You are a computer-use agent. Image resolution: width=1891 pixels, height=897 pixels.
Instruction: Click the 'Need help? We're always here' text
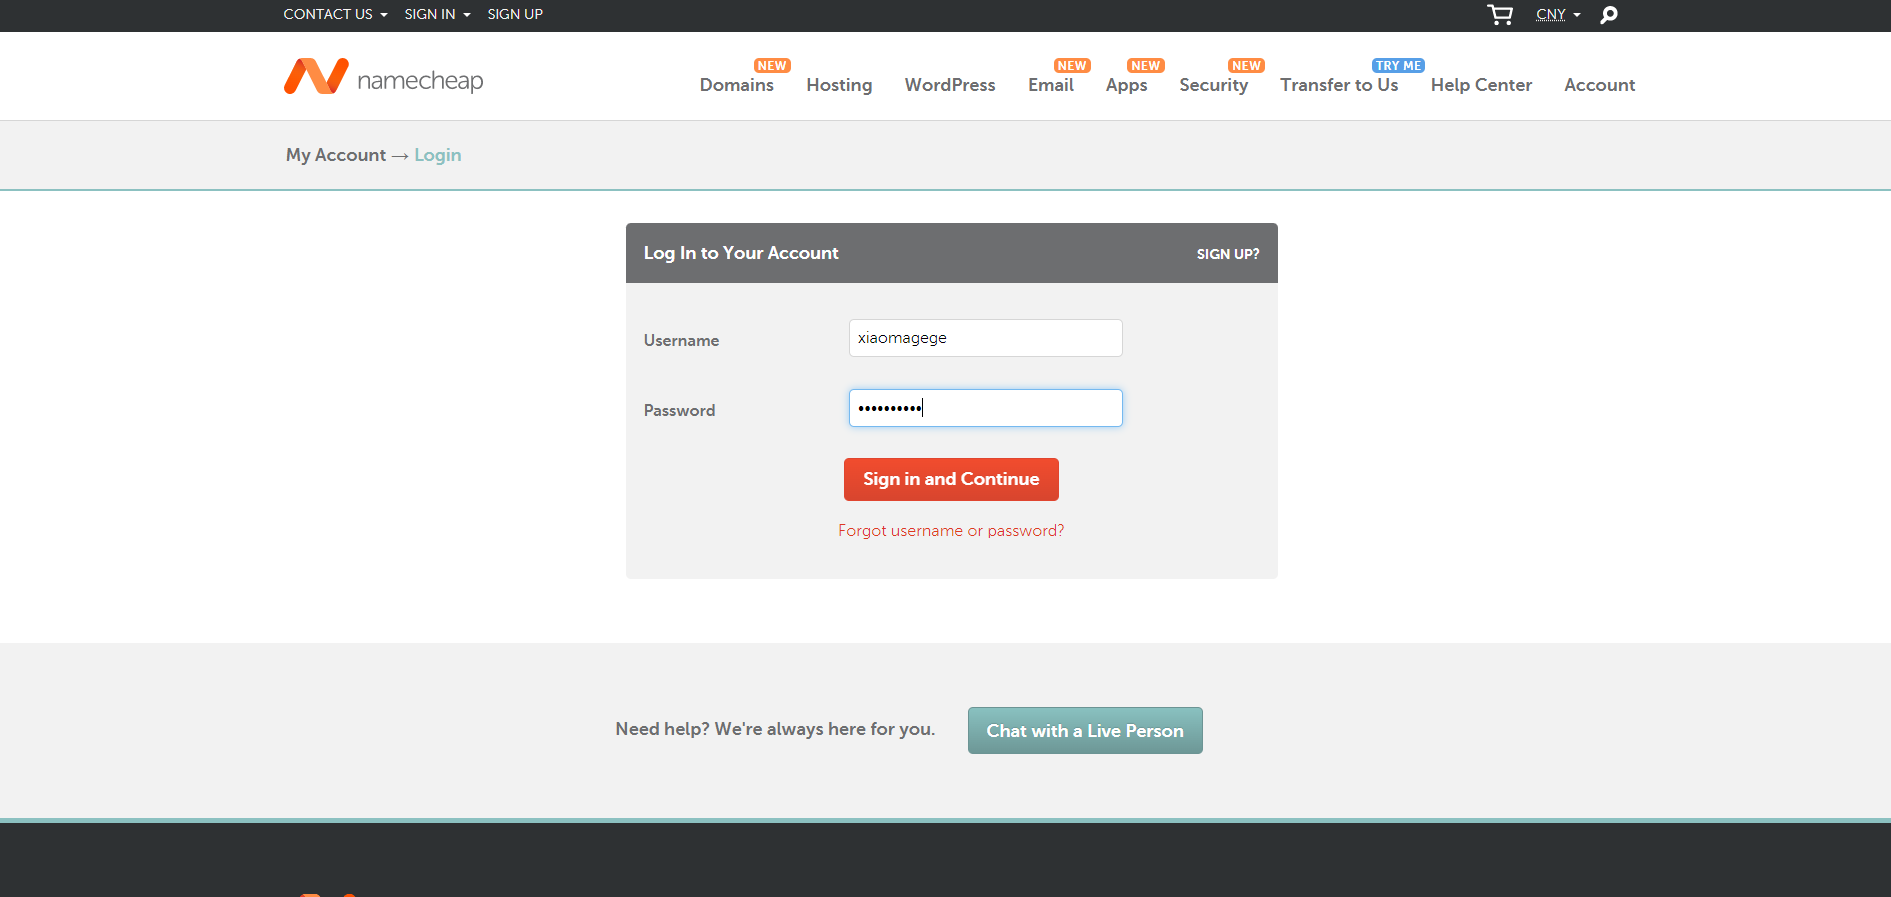click(x=775, y=729)
